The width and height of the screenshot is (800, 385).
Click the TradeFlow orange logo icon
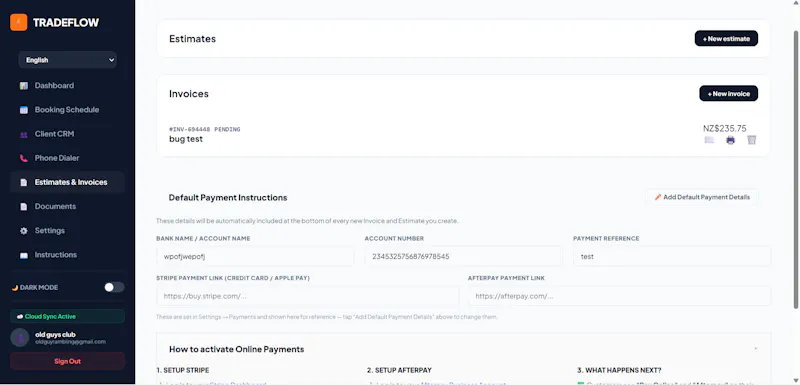[x=18, y=22]
